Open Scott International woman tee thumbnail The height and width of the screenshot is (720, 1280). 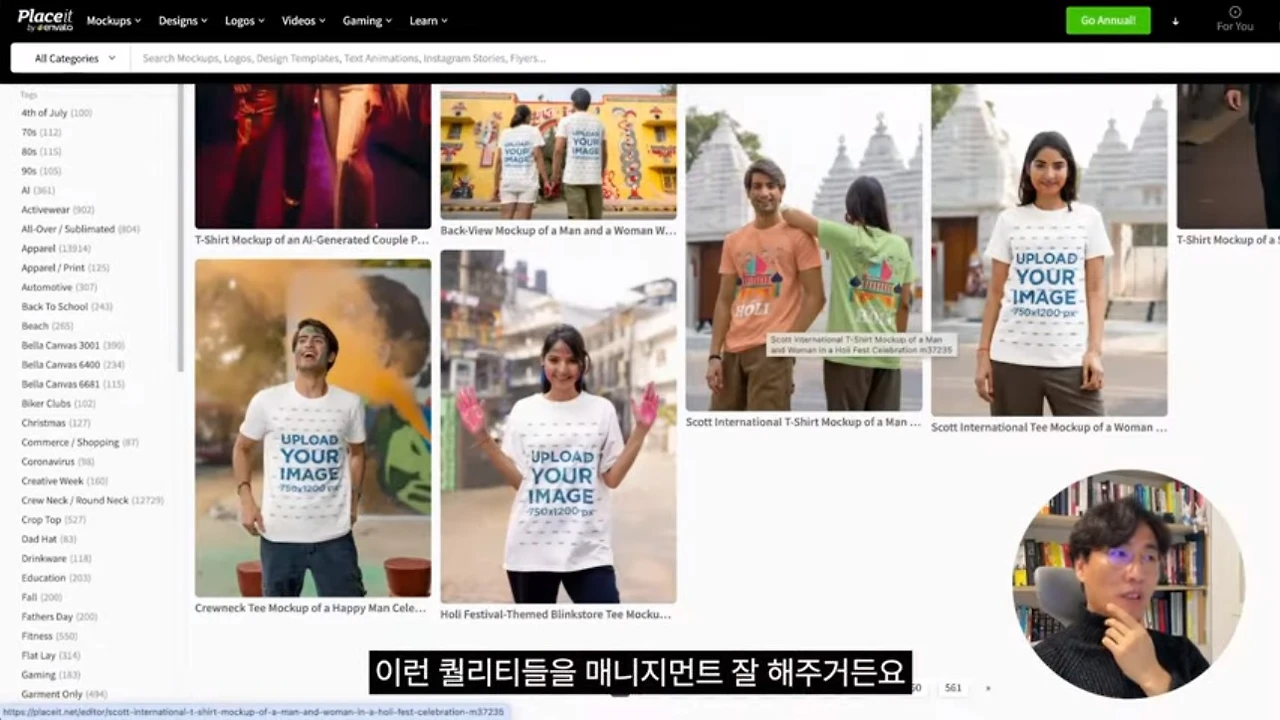pos(1049,250)
